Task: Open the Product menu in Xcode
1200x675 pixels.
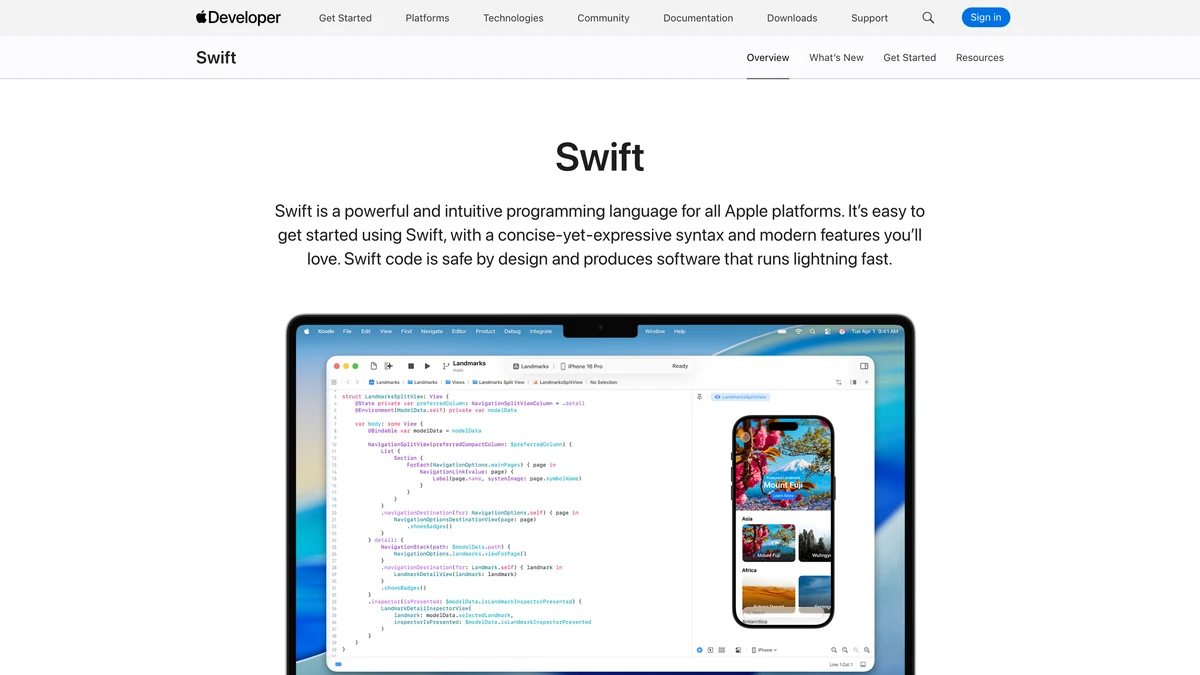Action: [x=485, y=331]
